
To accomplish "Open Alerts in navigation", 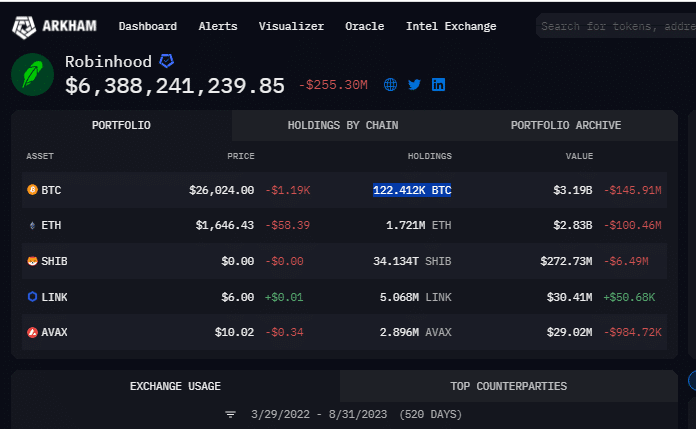I will [x=218, y=26].
